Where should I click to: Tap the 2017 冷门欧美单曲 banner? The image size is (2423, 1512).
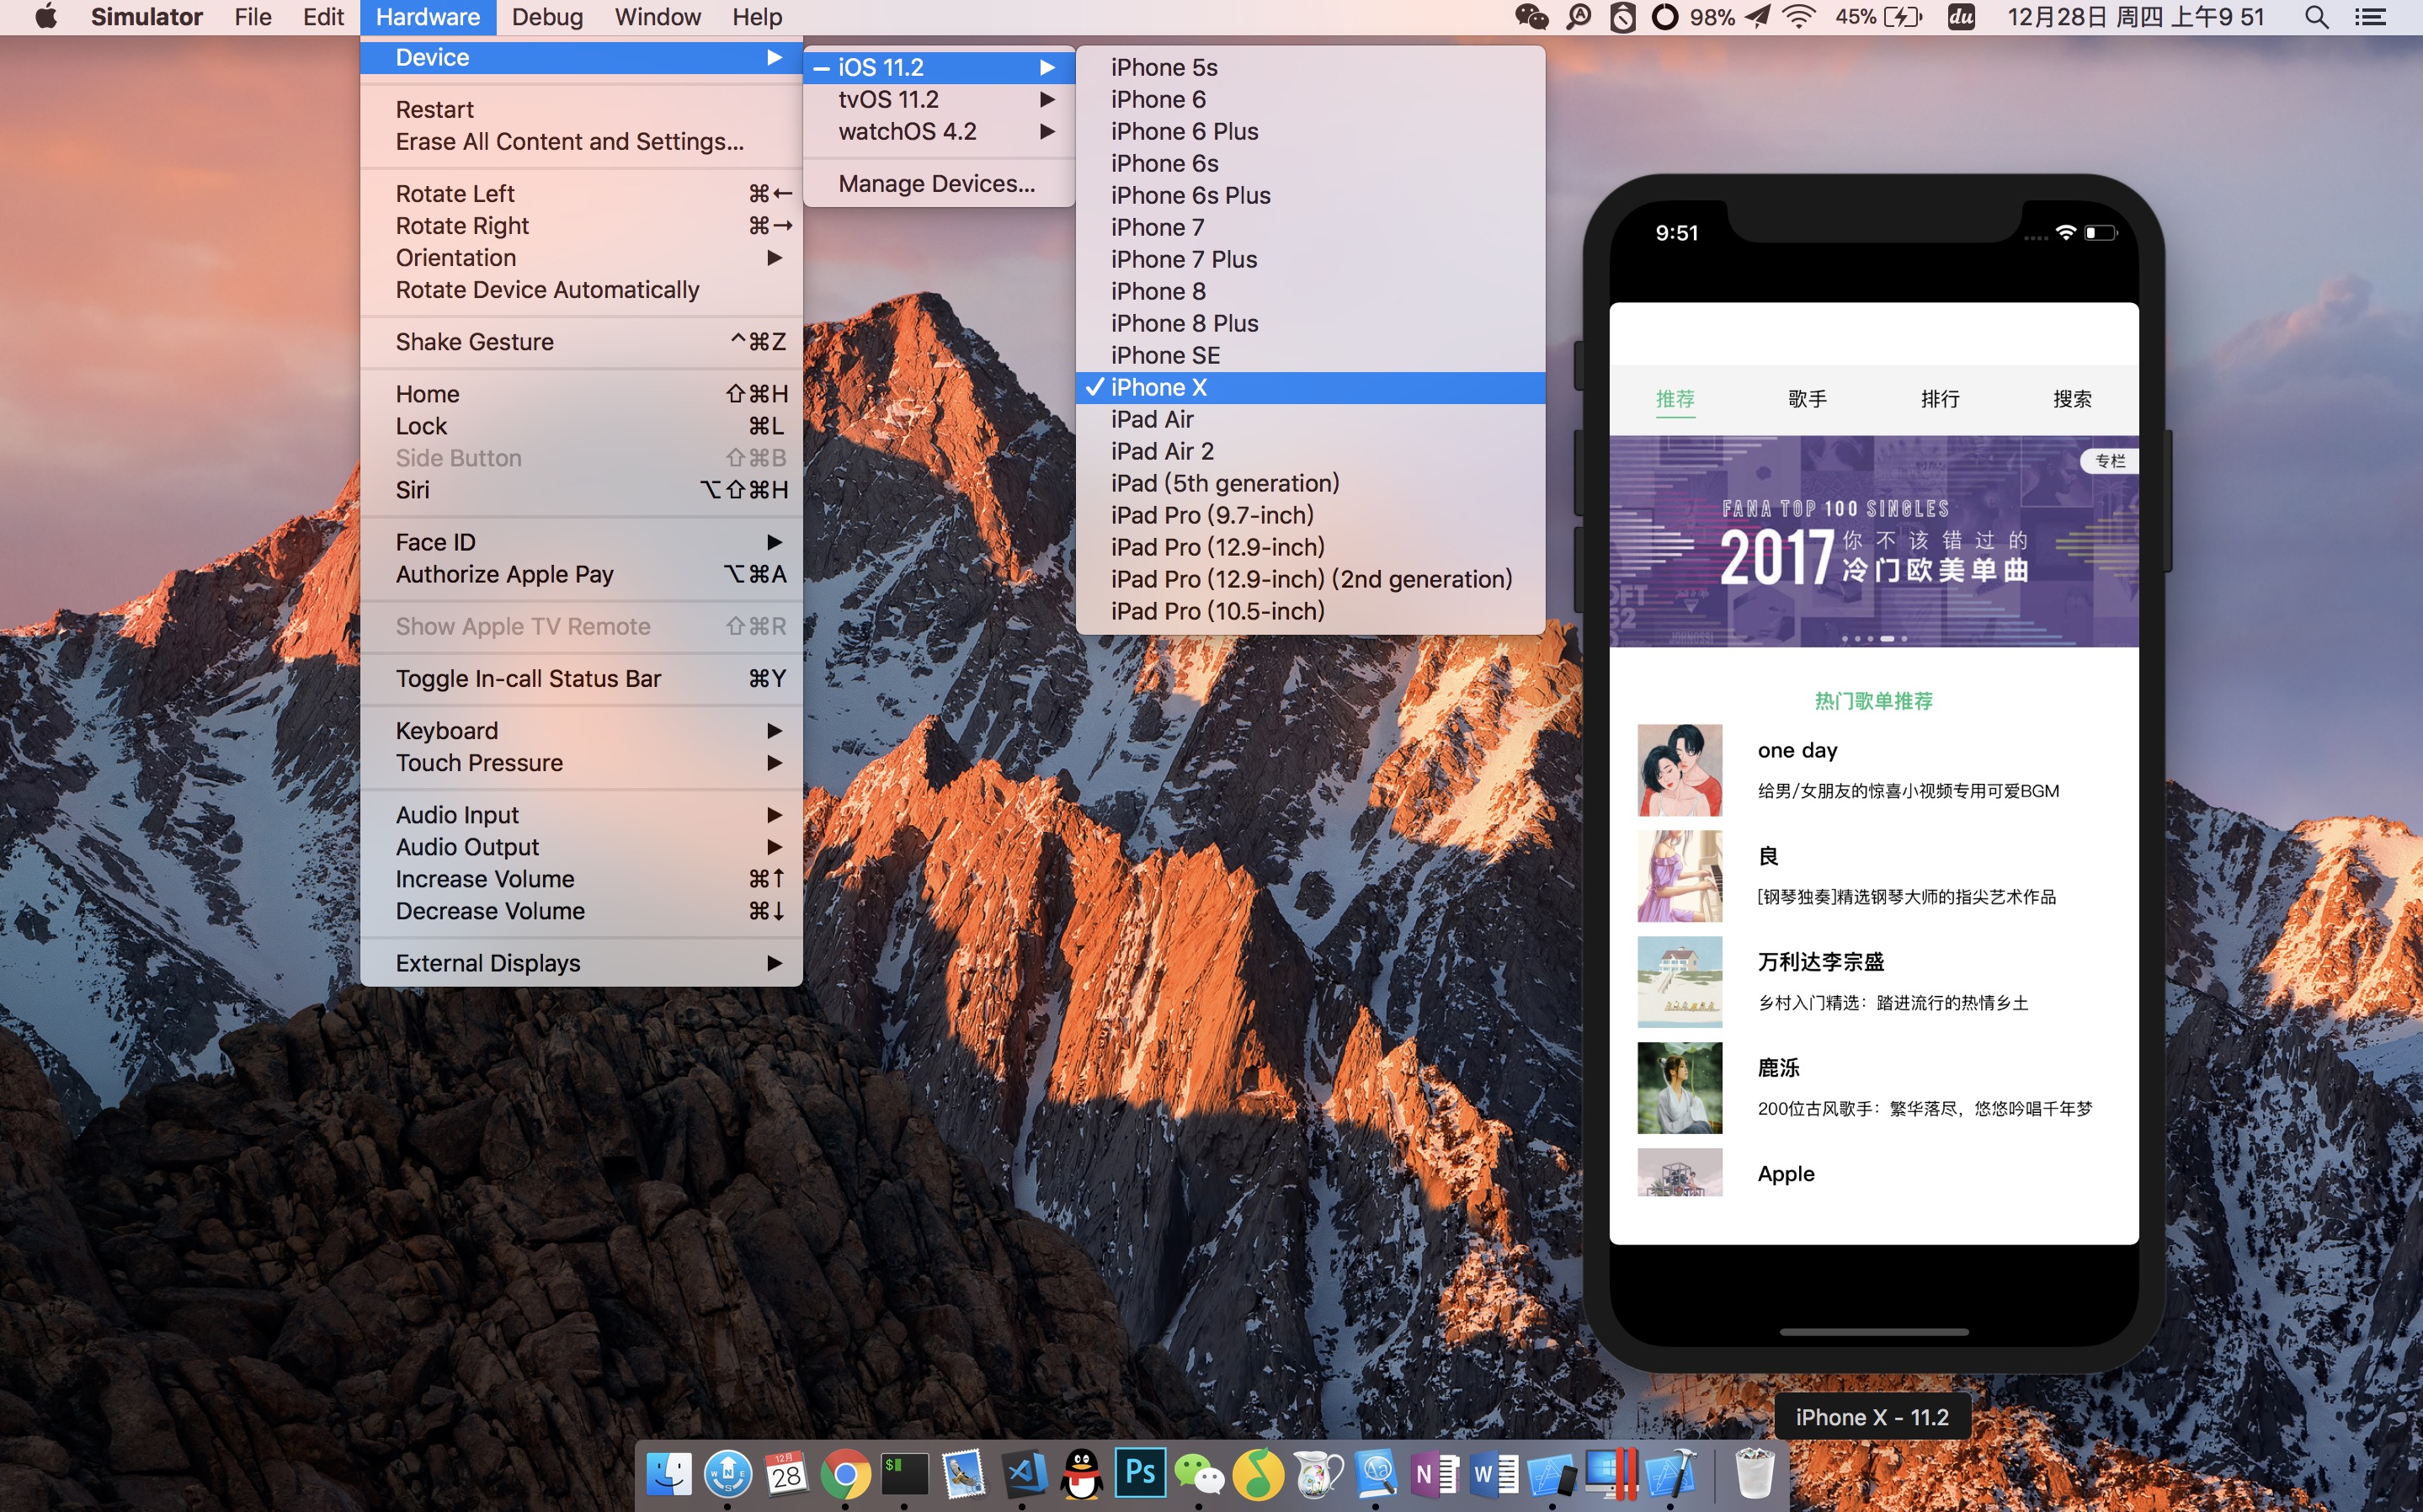[1873, 541]
